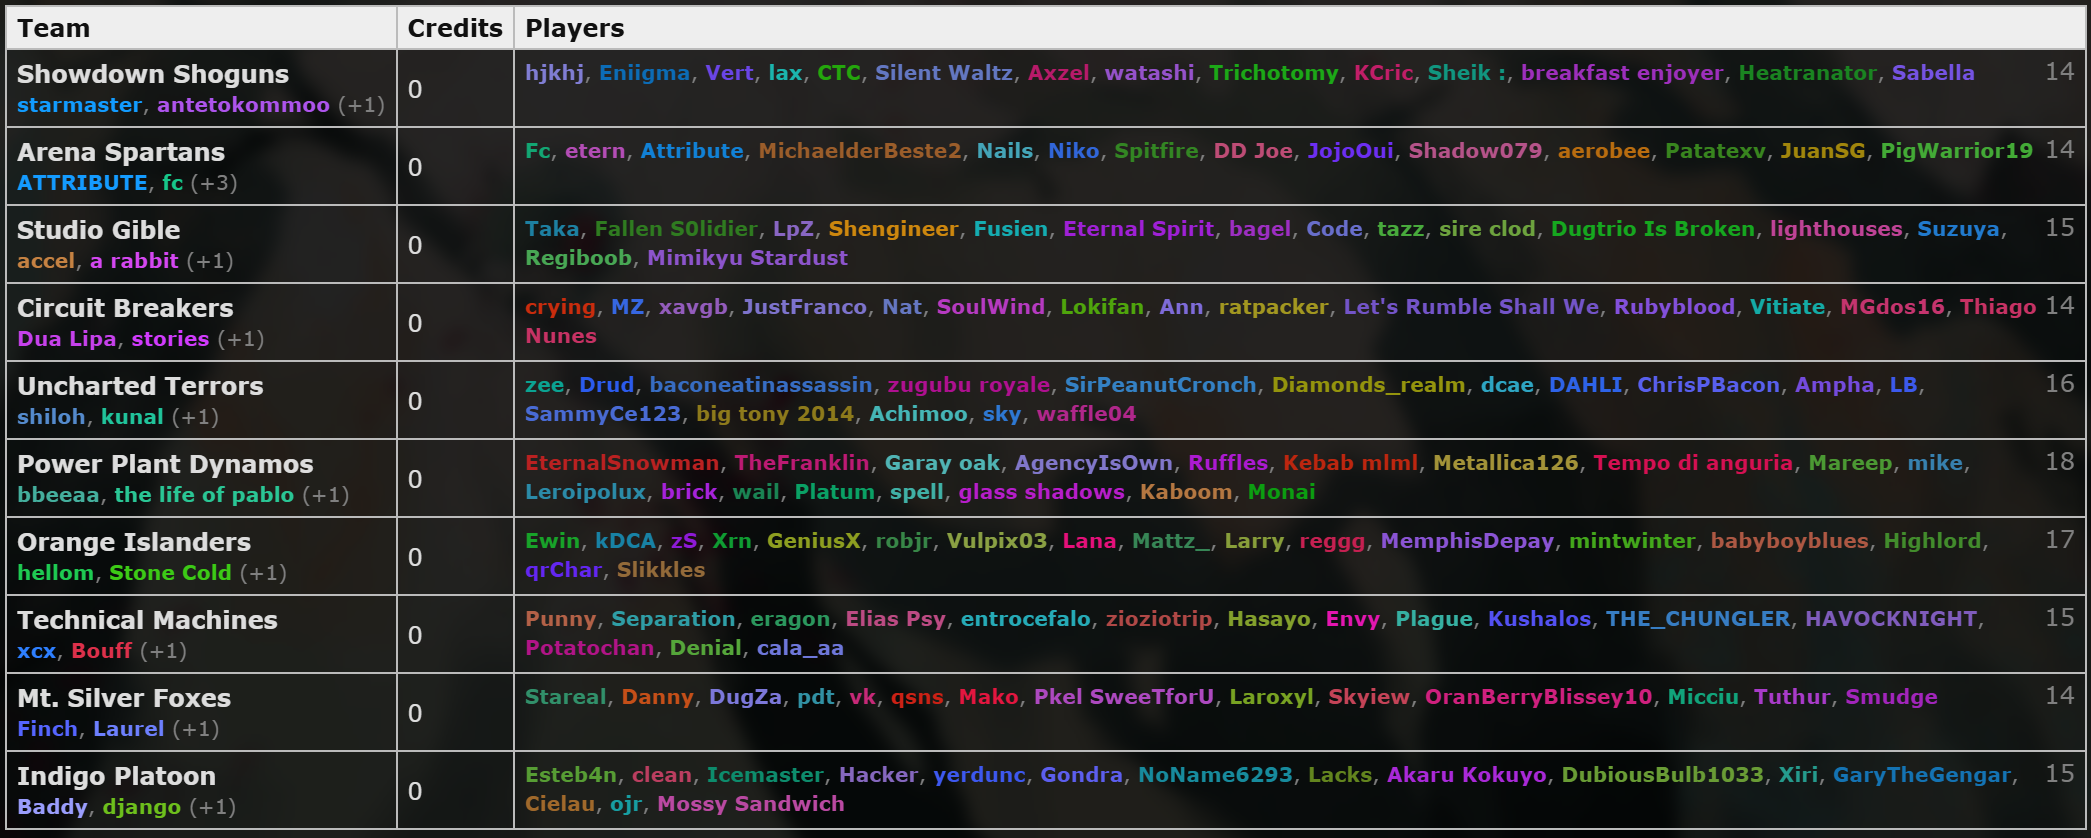Click manager a rabbit under Studio Gible
Viewport: 2091px width, 838px height.
134,261
